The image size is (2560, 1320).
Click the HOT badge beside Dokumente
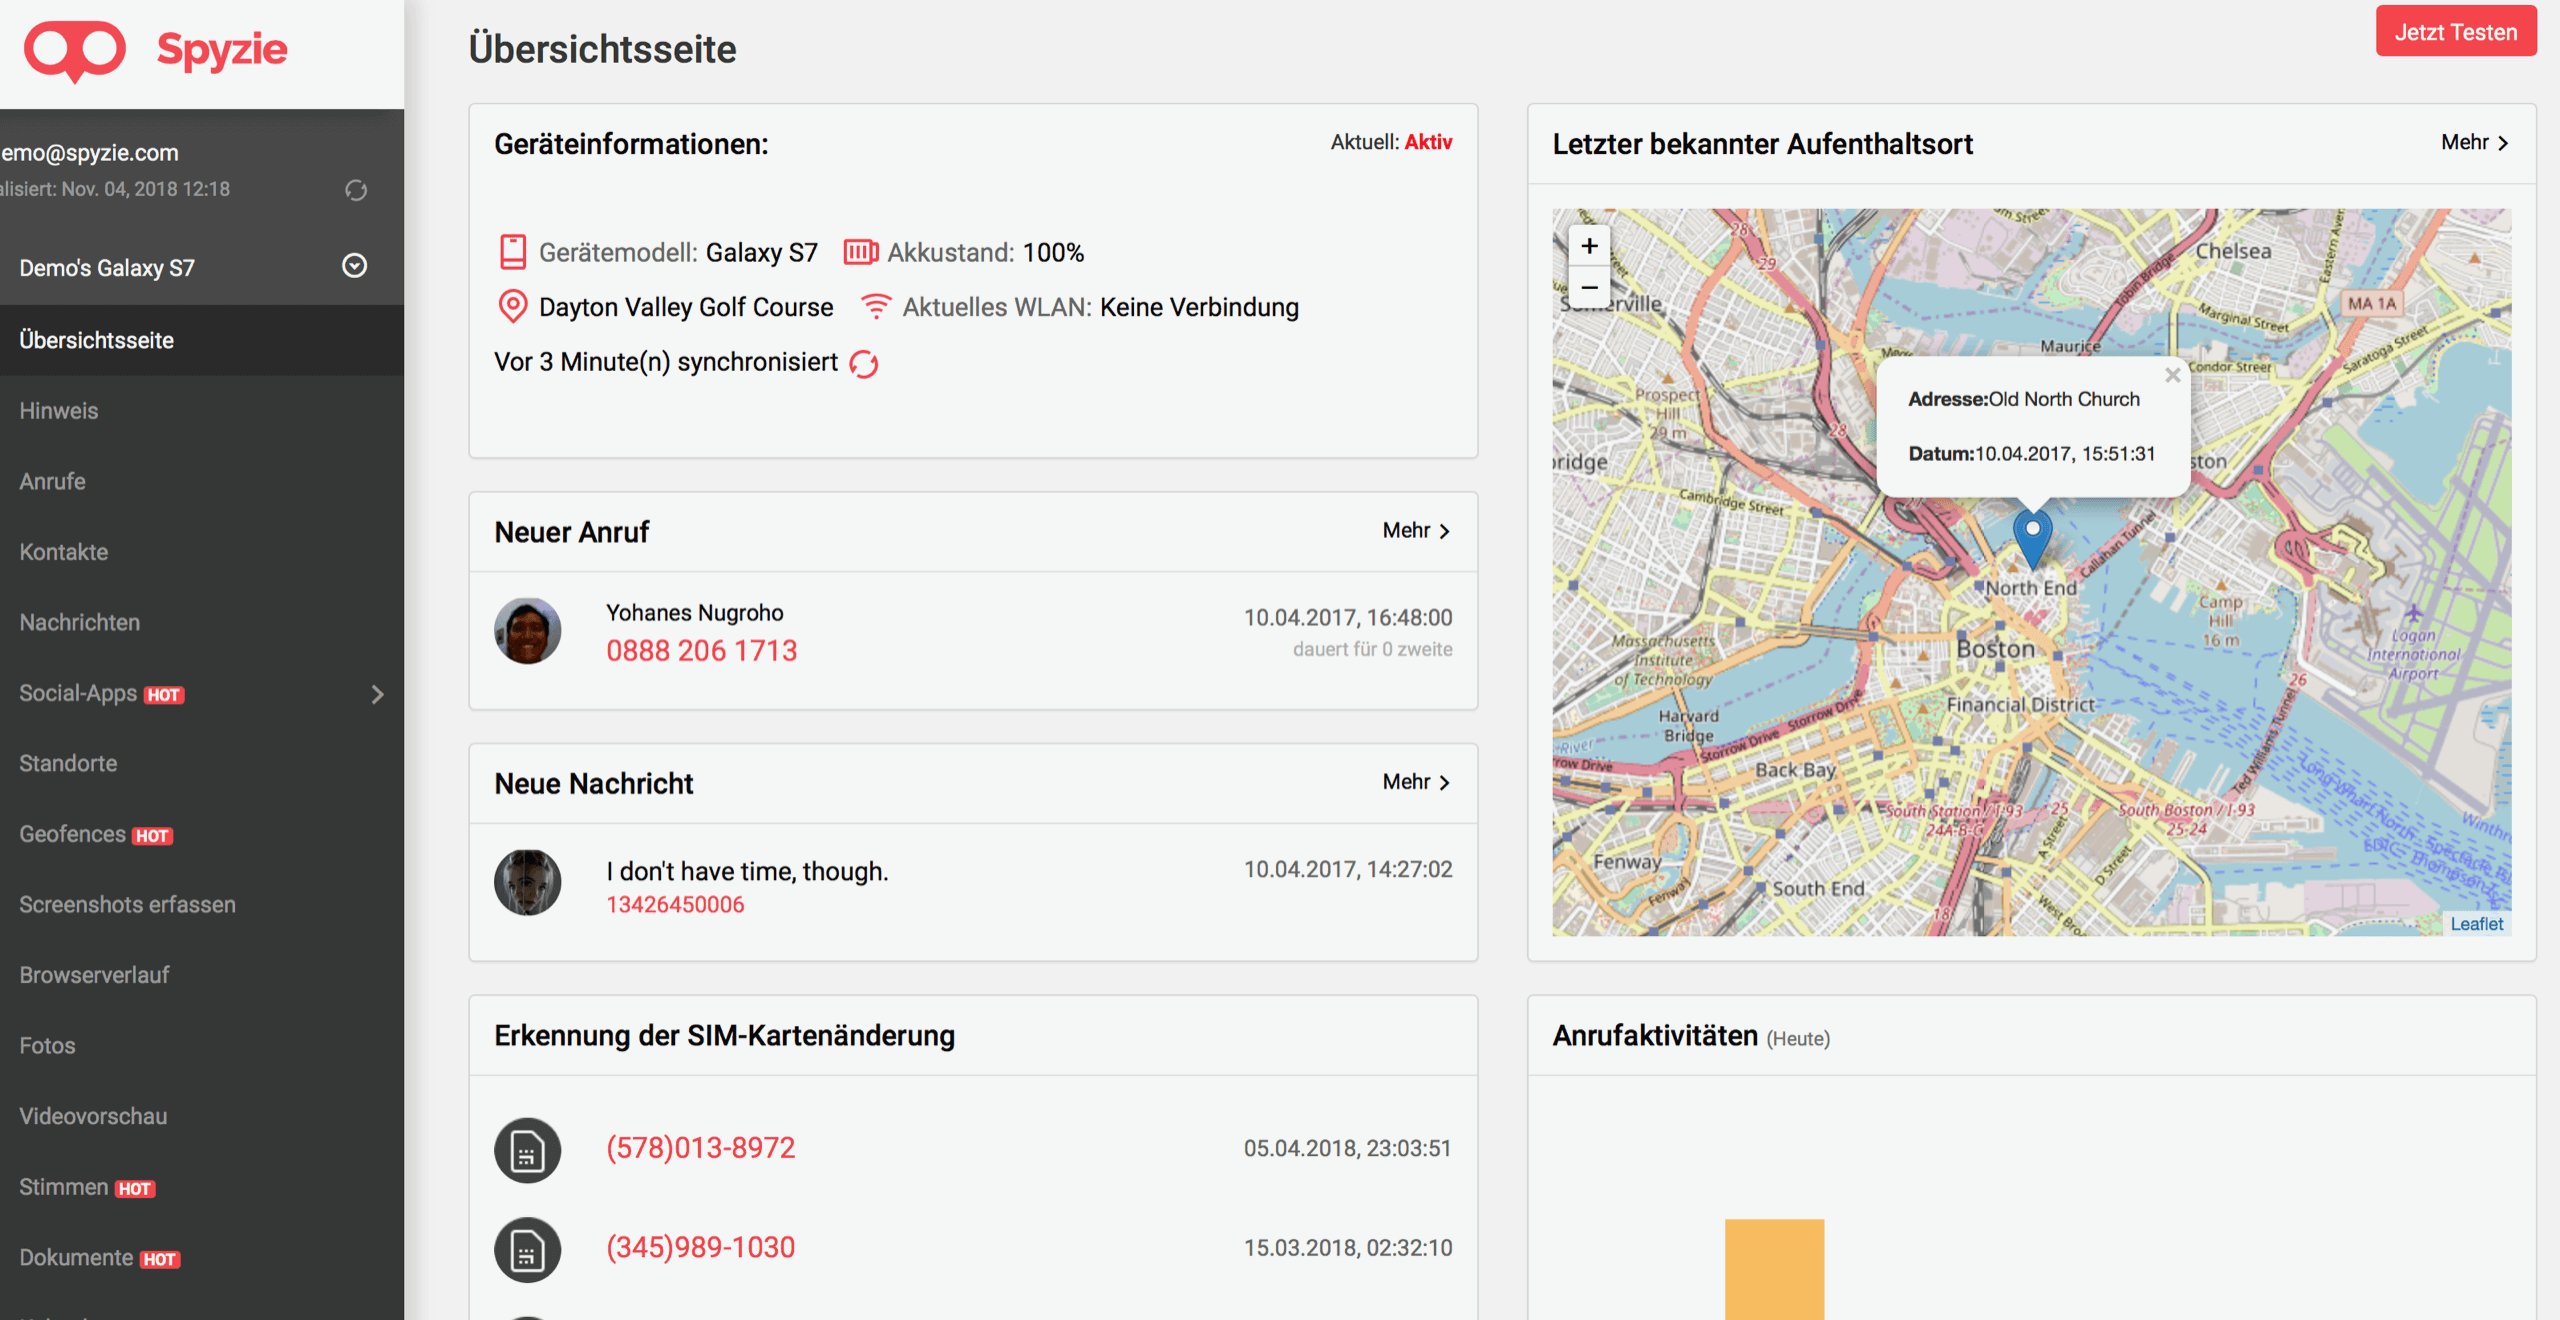[x=159, y=1260]
